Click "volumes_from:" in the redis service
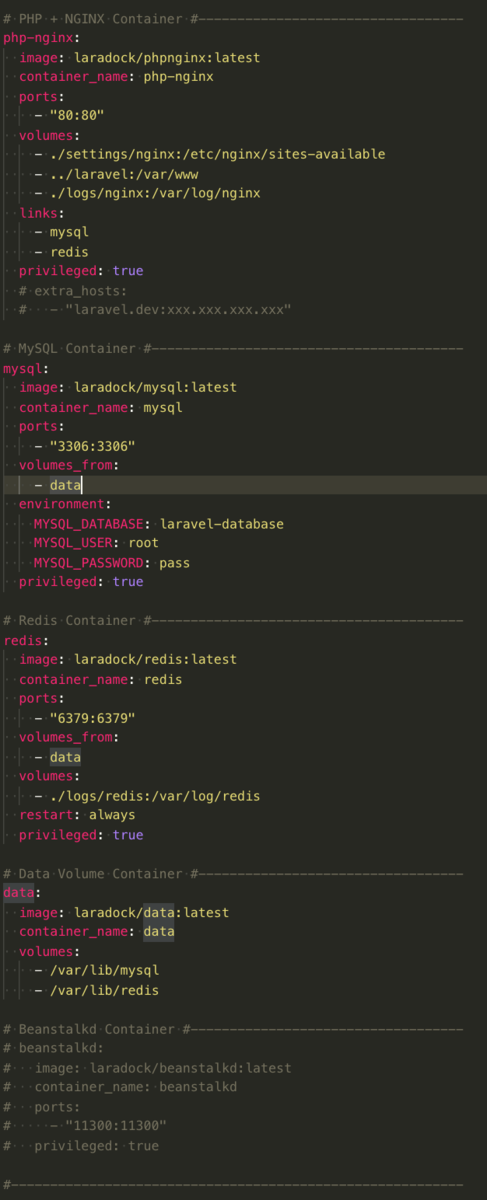Screen dimensions: 487x1200 coord(70,737)
